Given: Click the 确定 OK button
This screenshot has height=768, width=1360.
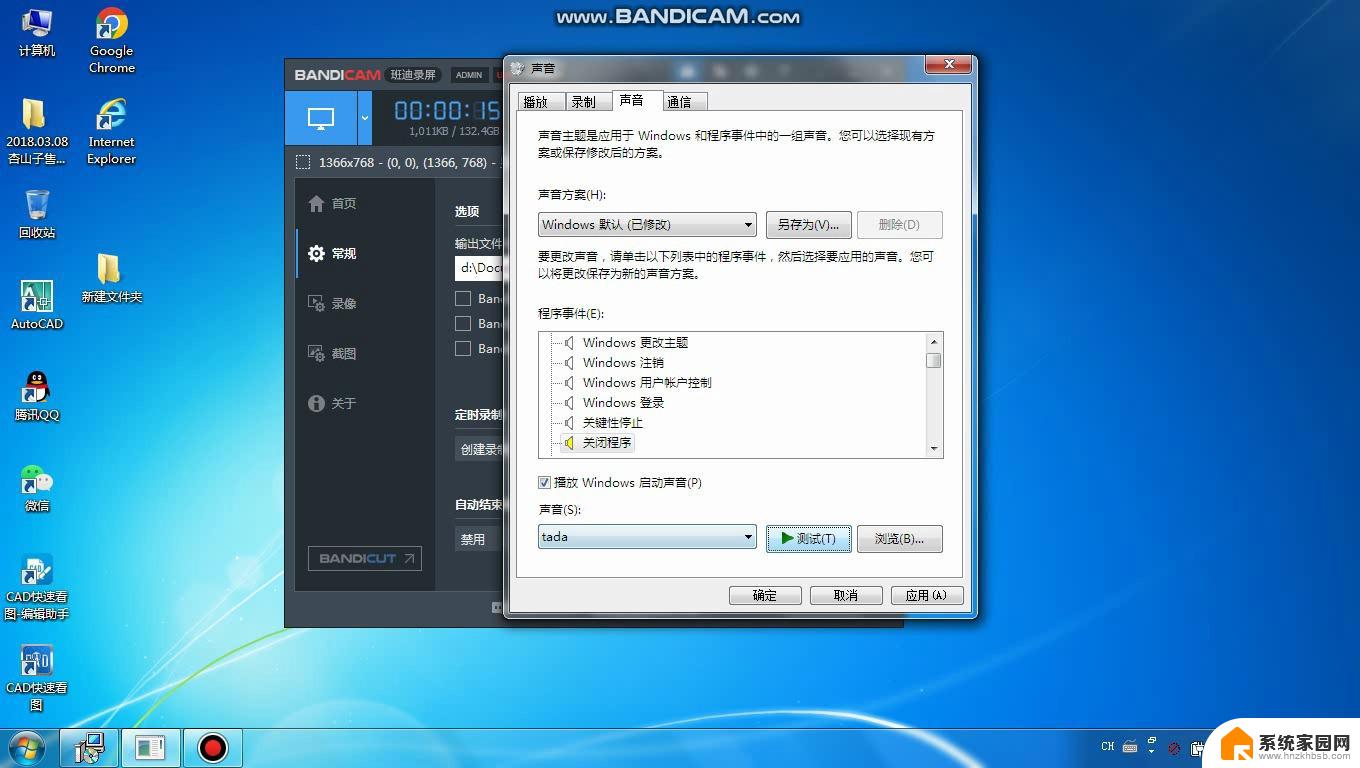Looking at the screenshot, I should (765, 595).
